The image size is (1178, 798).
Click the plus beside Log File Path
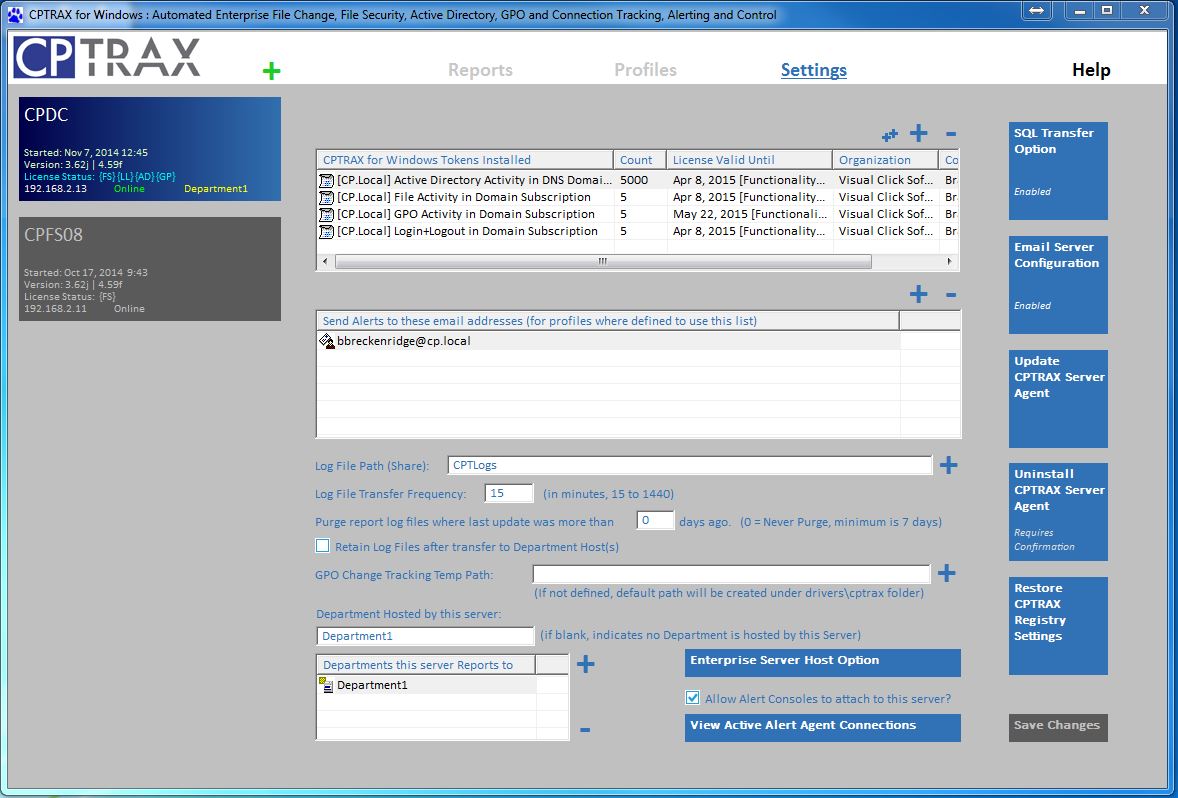[948, 465]
